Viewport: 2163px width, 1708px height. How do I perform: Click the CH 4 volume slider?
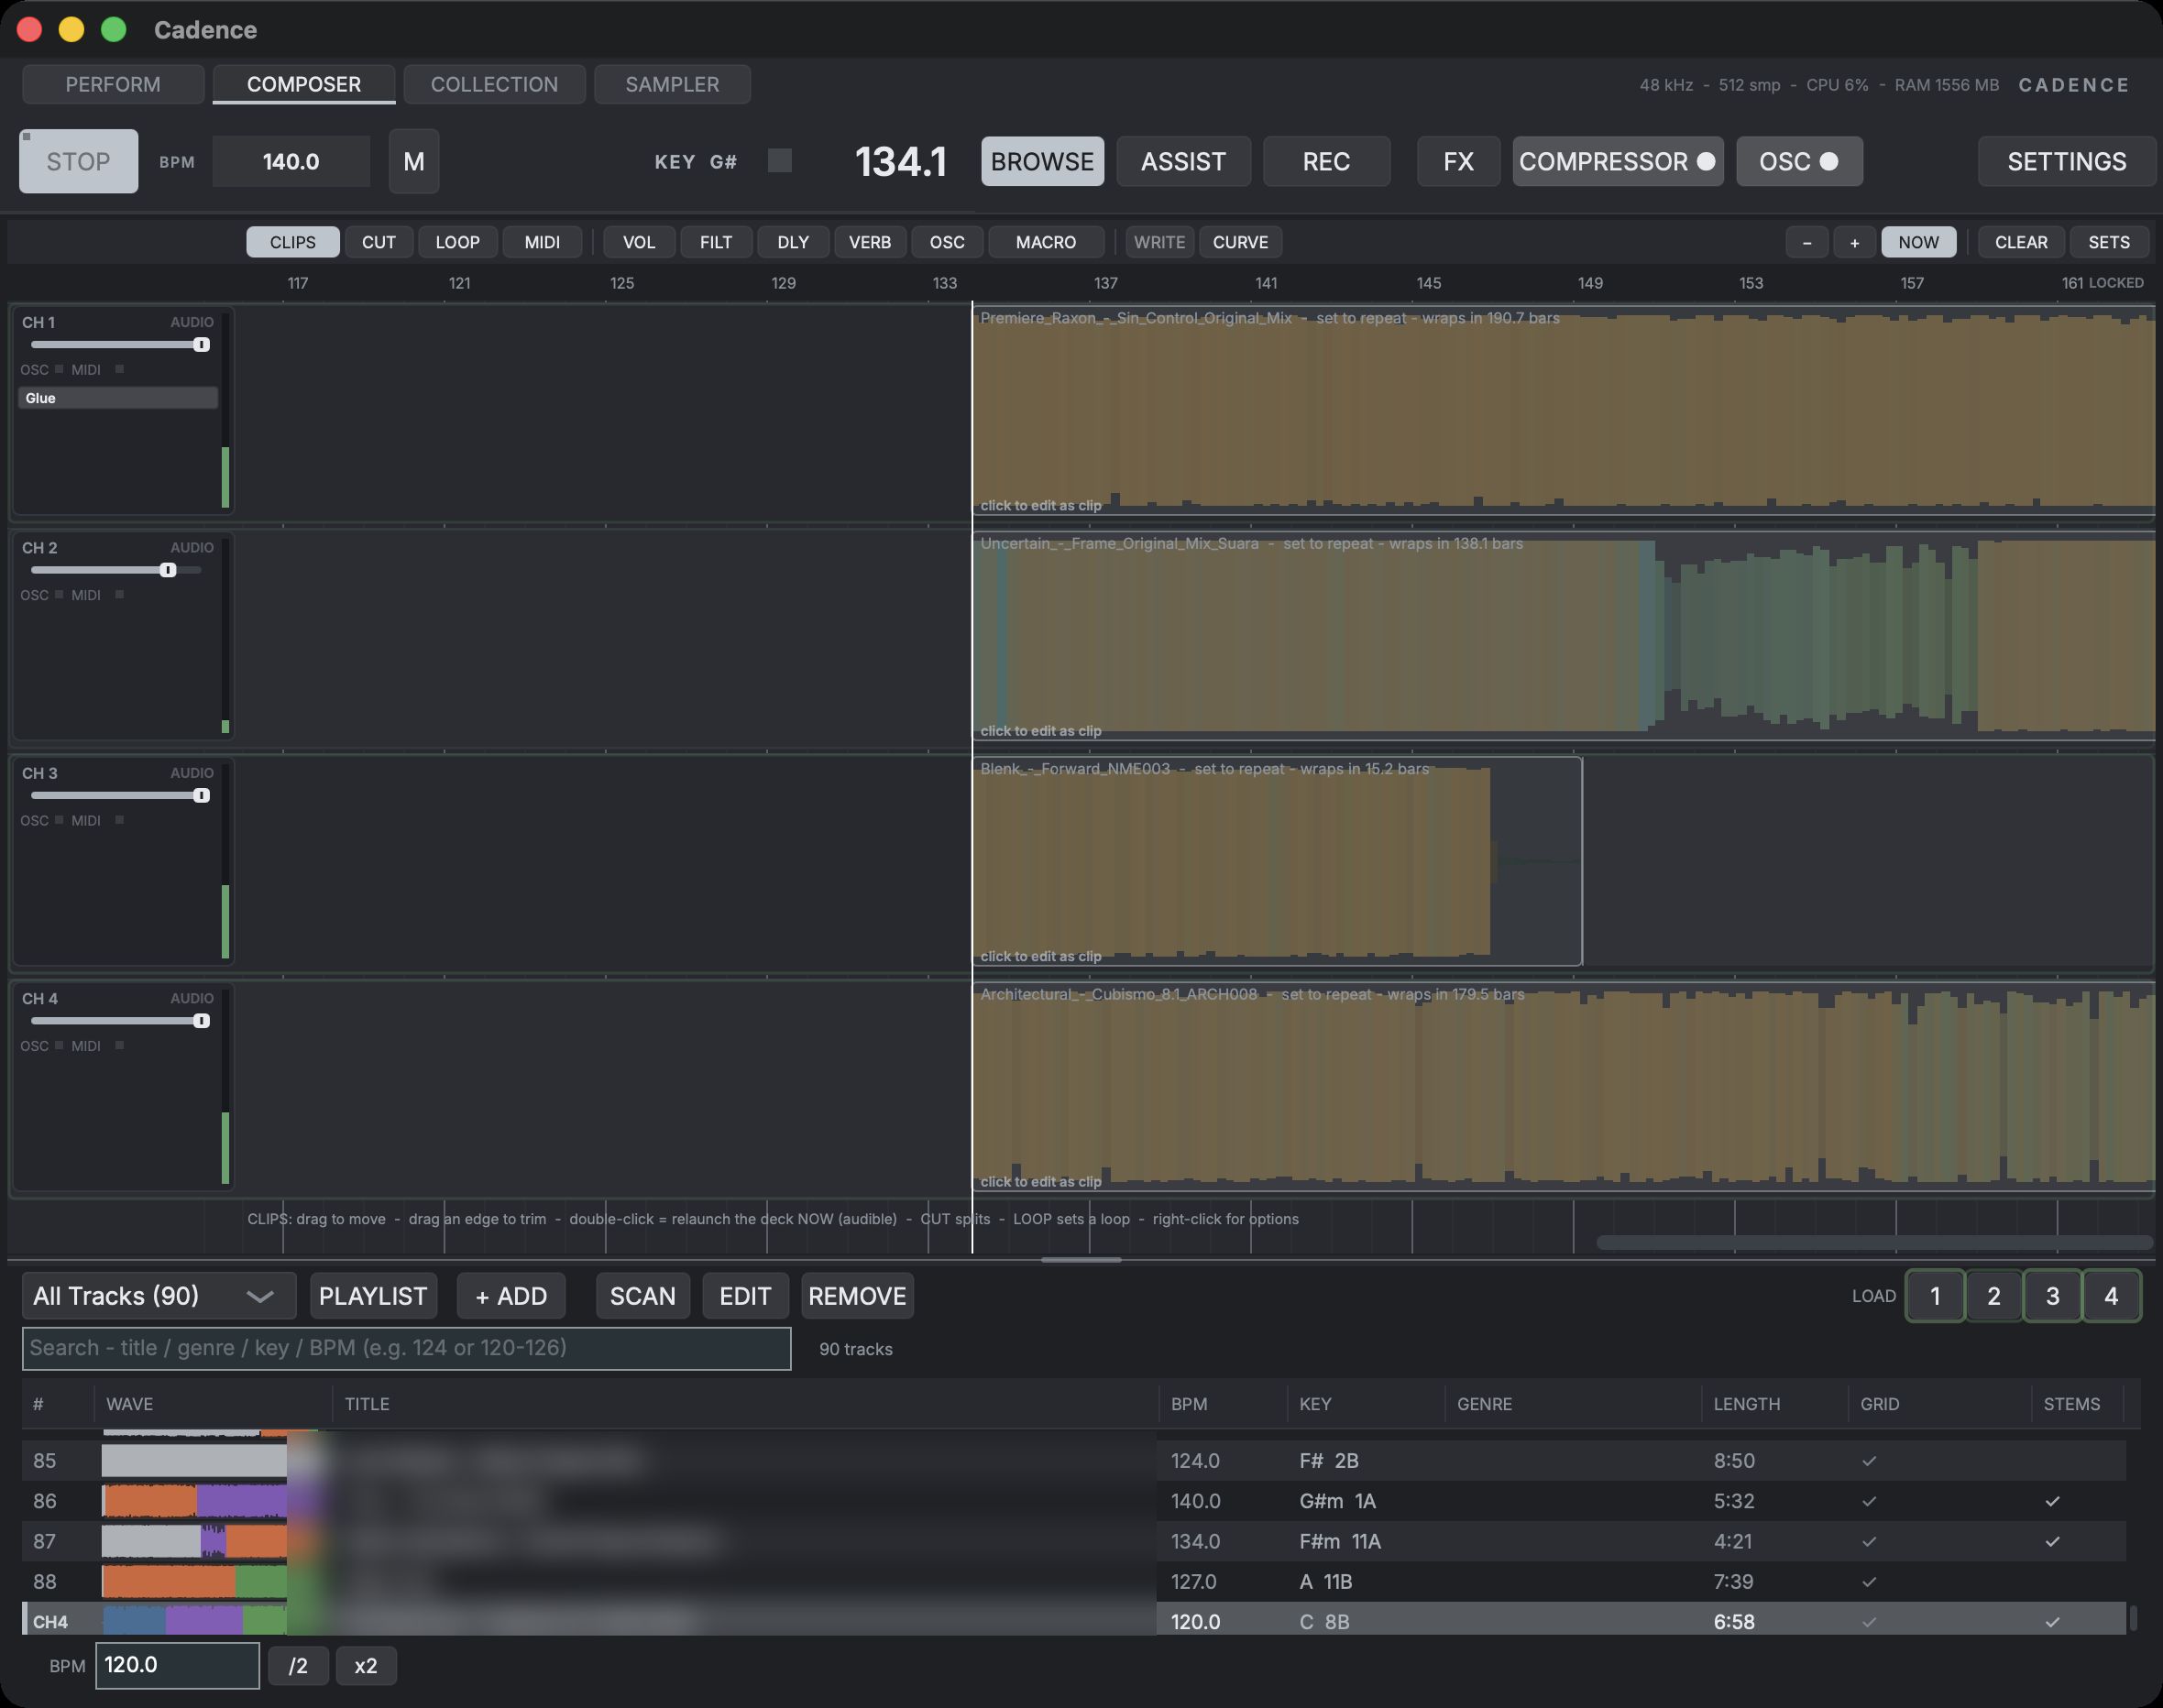[120, 1021]
